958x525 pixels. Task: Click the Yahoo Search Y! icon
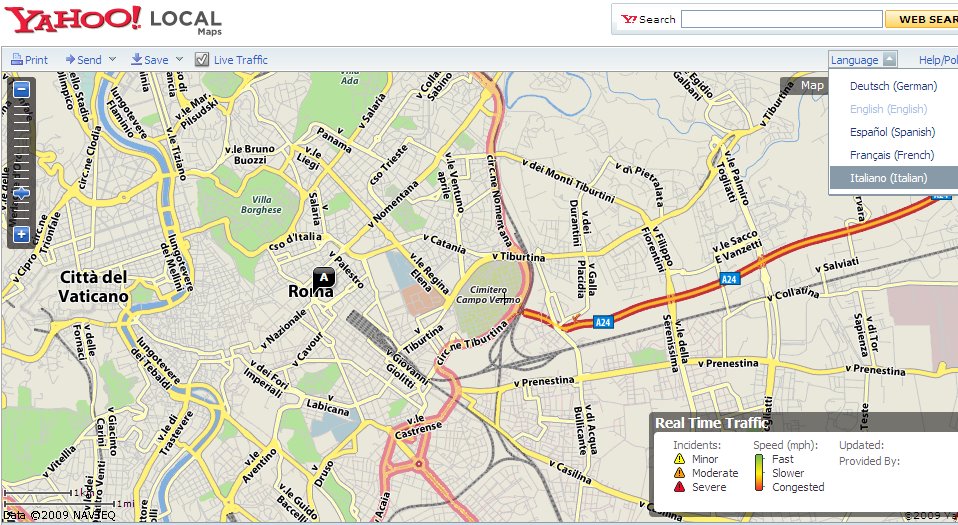click(x=629, y=19)
